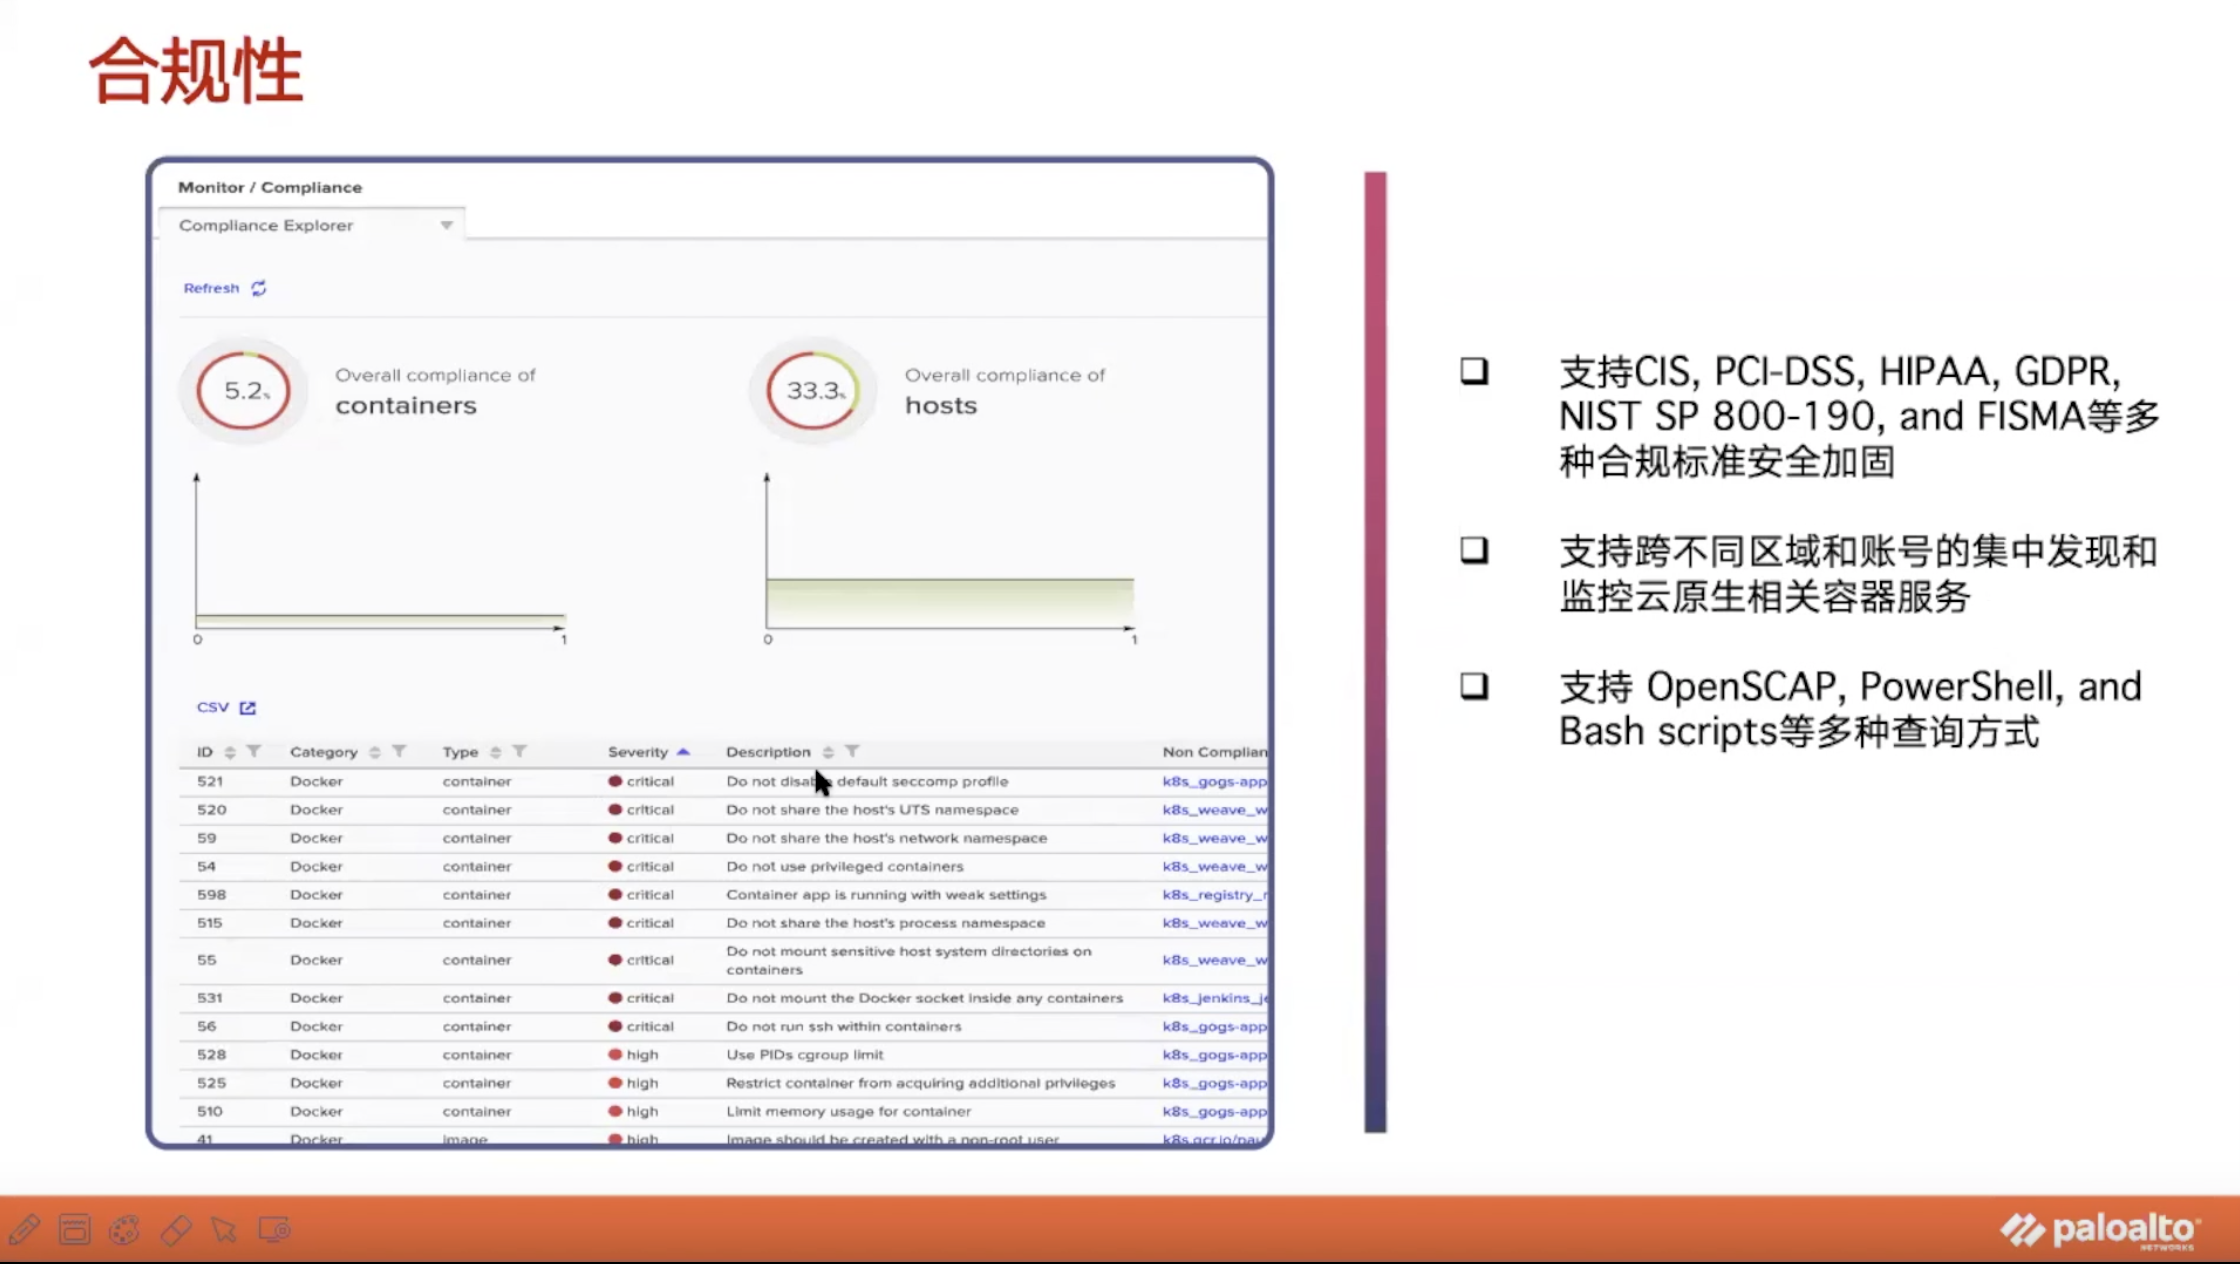The image size is (2240, 1264).
Task: Click the external link icon next to CSV
Action: [248, 706]
